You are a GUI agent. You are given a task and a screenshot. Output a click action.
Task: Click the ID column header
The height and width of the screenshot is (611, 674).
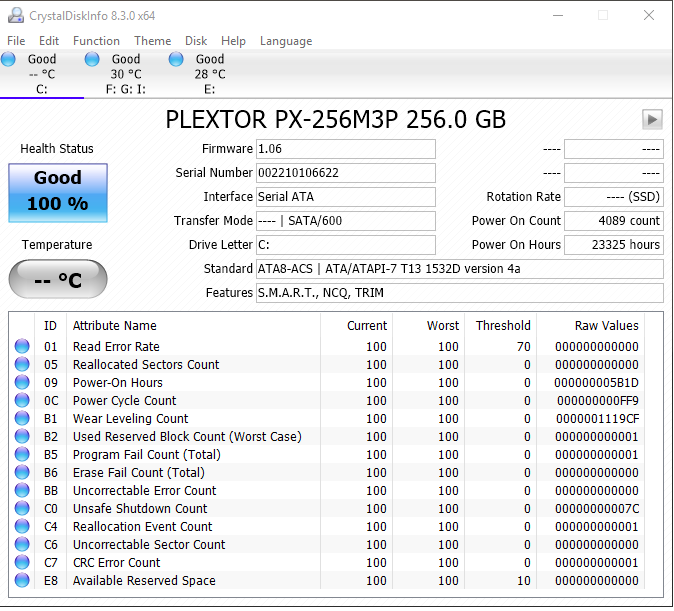click(x=50, y=325)
